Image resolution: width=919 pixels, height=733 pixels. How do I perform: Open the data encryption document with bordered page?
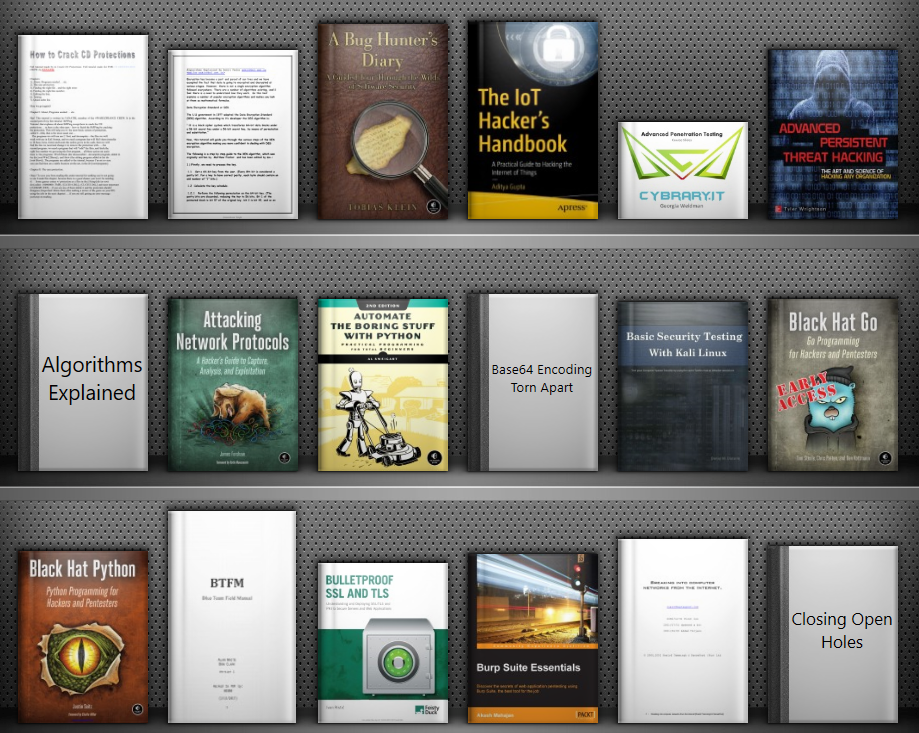233,134
